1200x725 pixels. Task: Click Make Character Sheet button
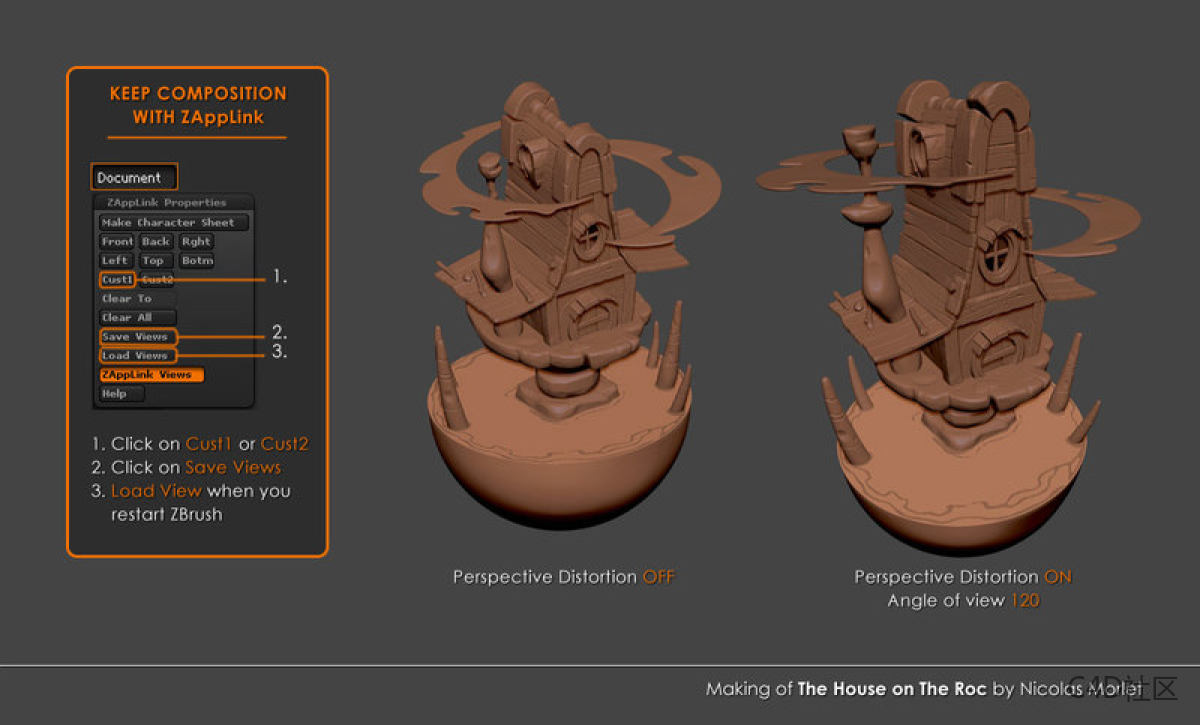tap(173, 223)
